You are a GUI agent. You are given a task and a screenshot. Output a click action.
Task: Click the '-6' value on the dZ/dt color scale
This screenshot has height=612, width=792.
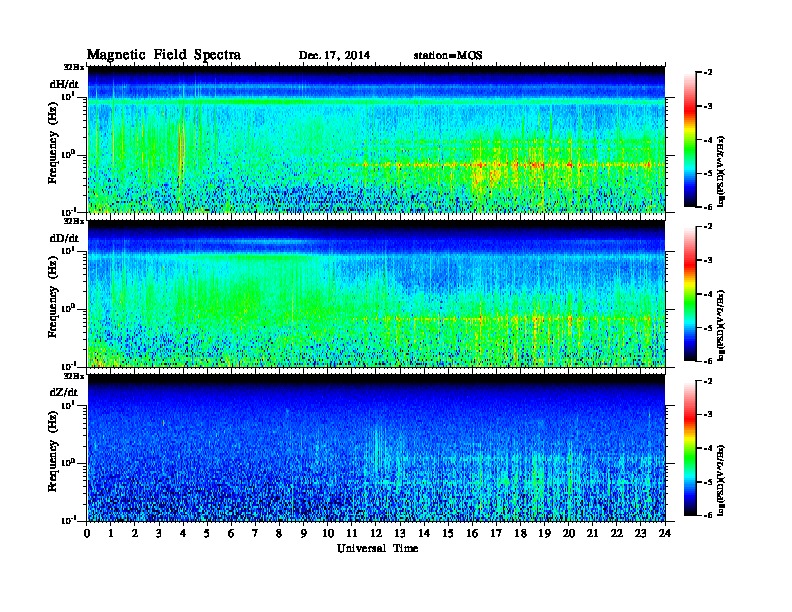[x=708, y=515]
